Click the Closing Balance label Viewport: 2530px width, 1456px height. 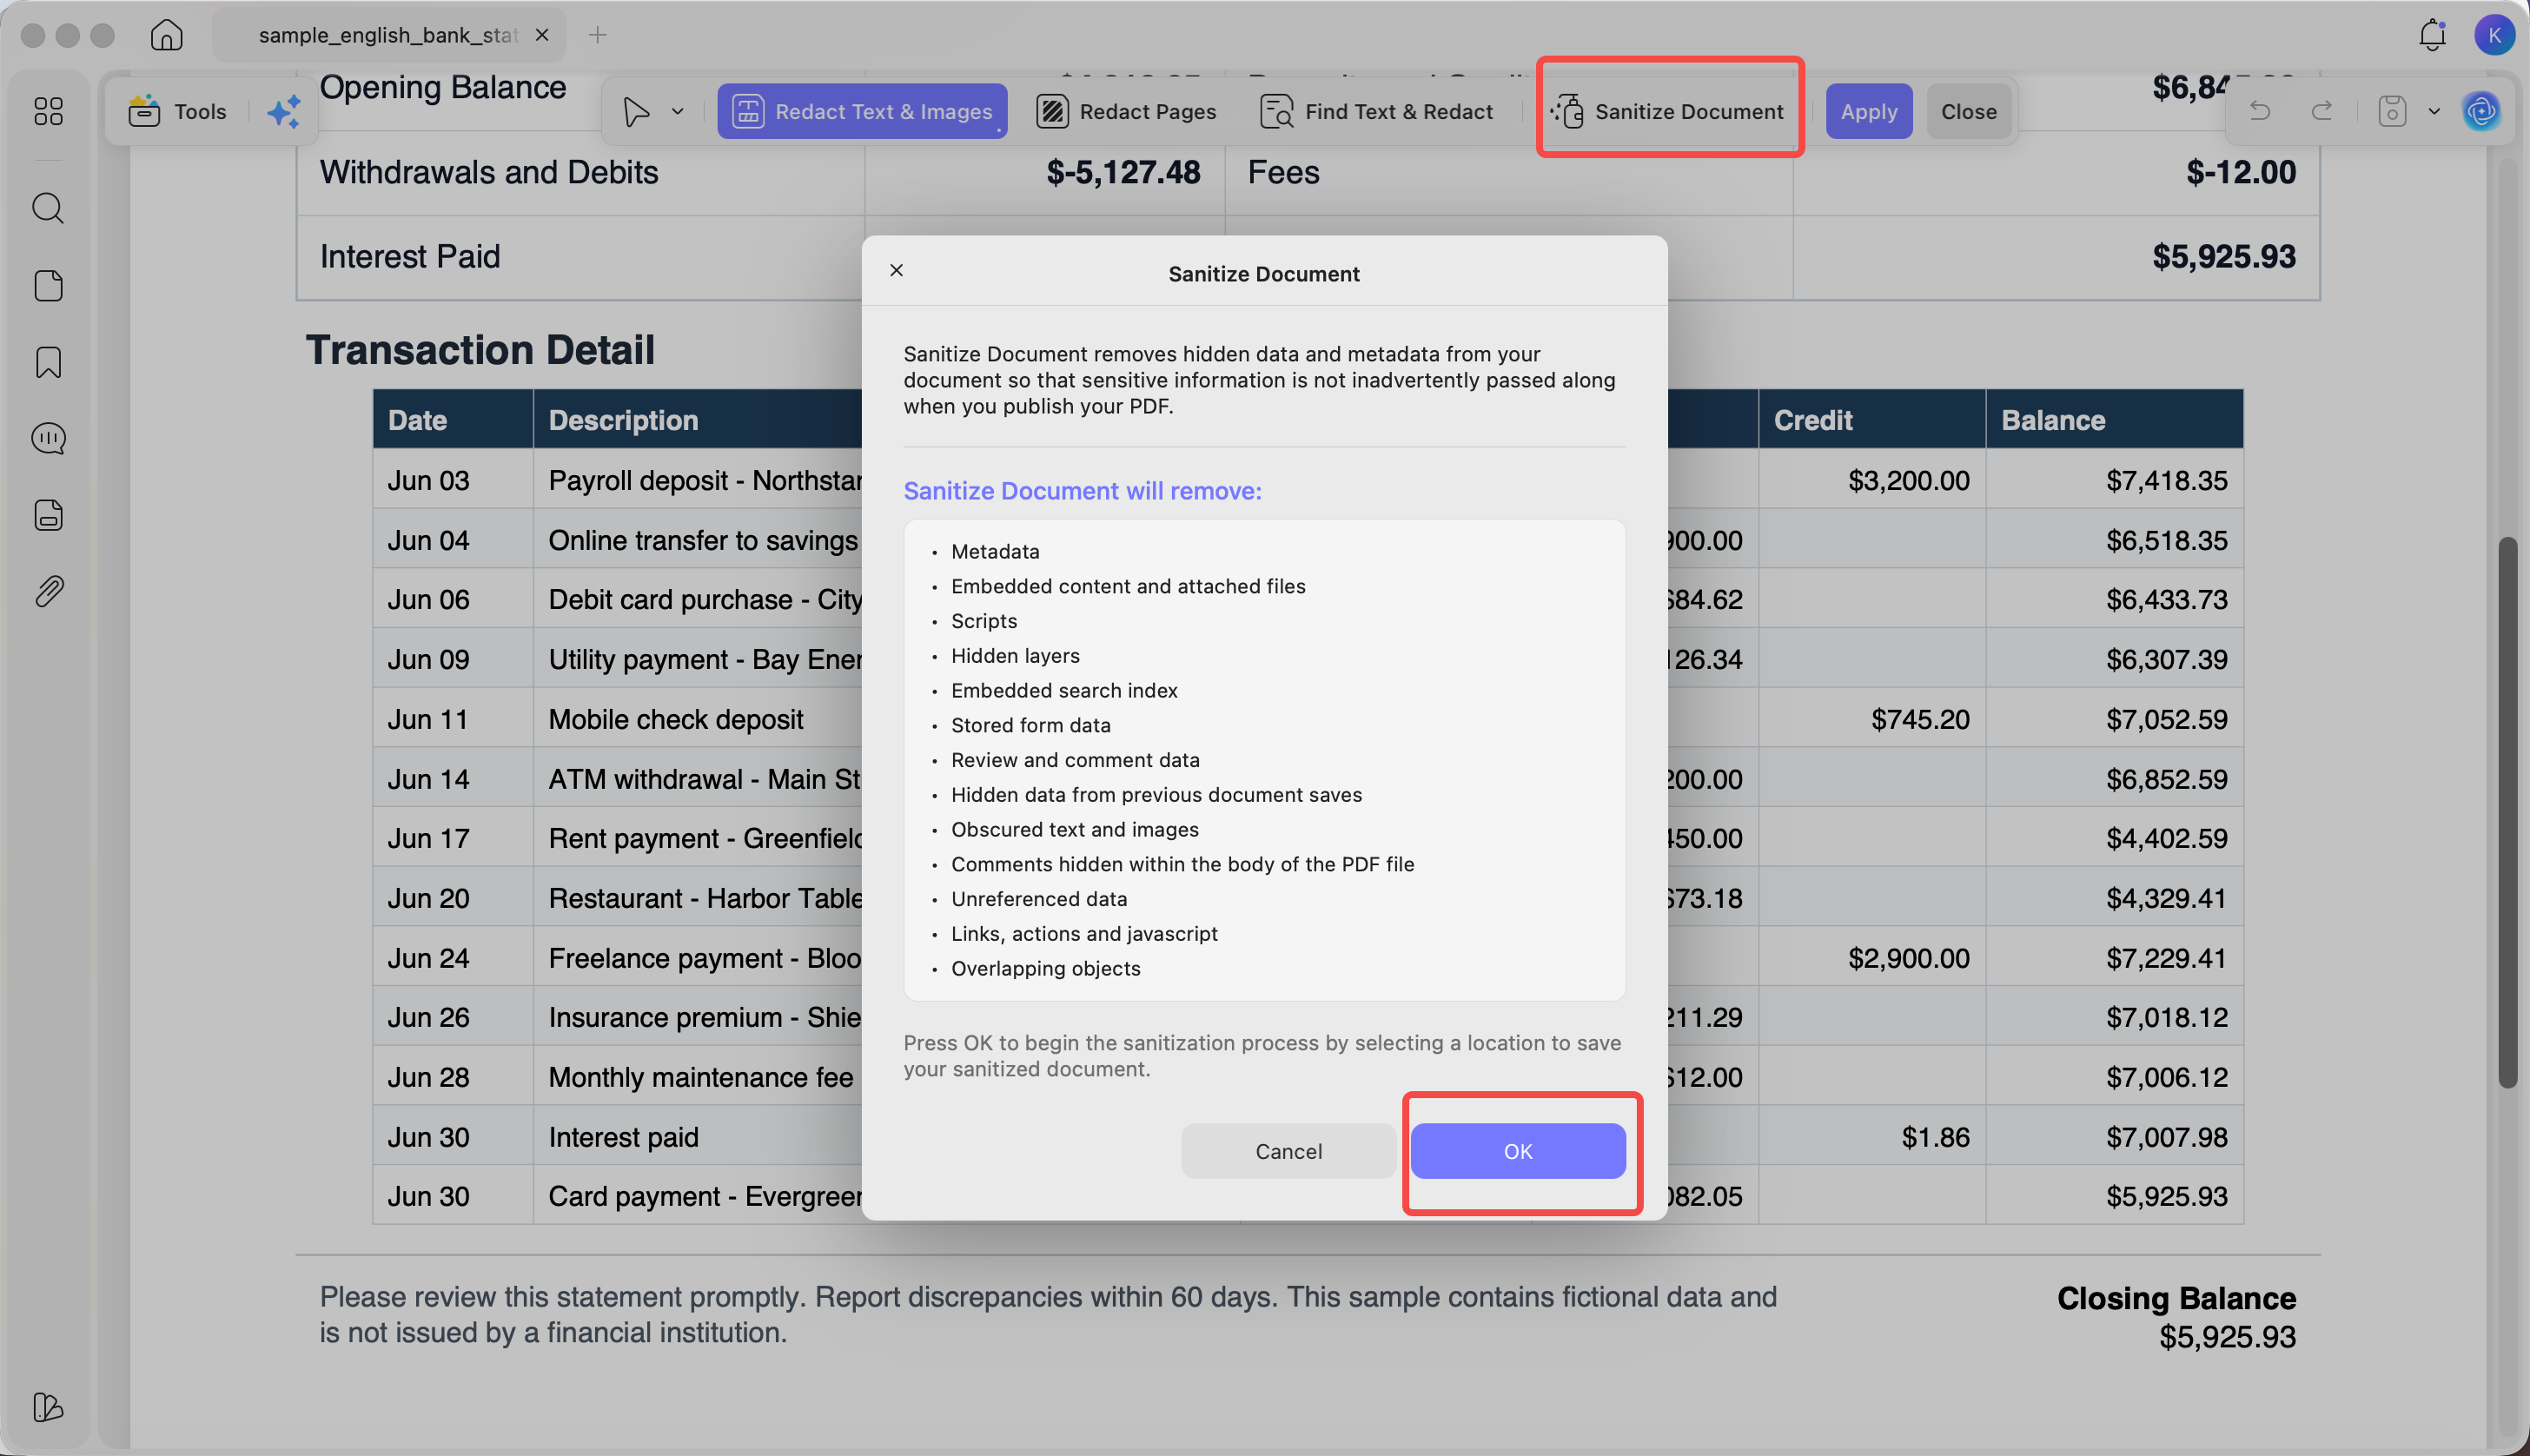[x=2176, y=1298]
